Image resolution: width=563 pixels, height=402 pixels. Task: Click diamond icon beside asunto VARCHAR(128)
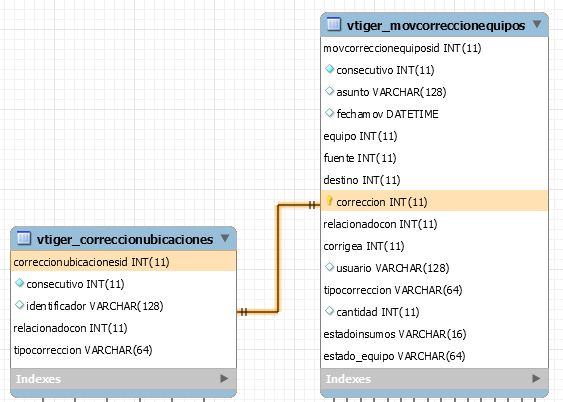point(329,91)
